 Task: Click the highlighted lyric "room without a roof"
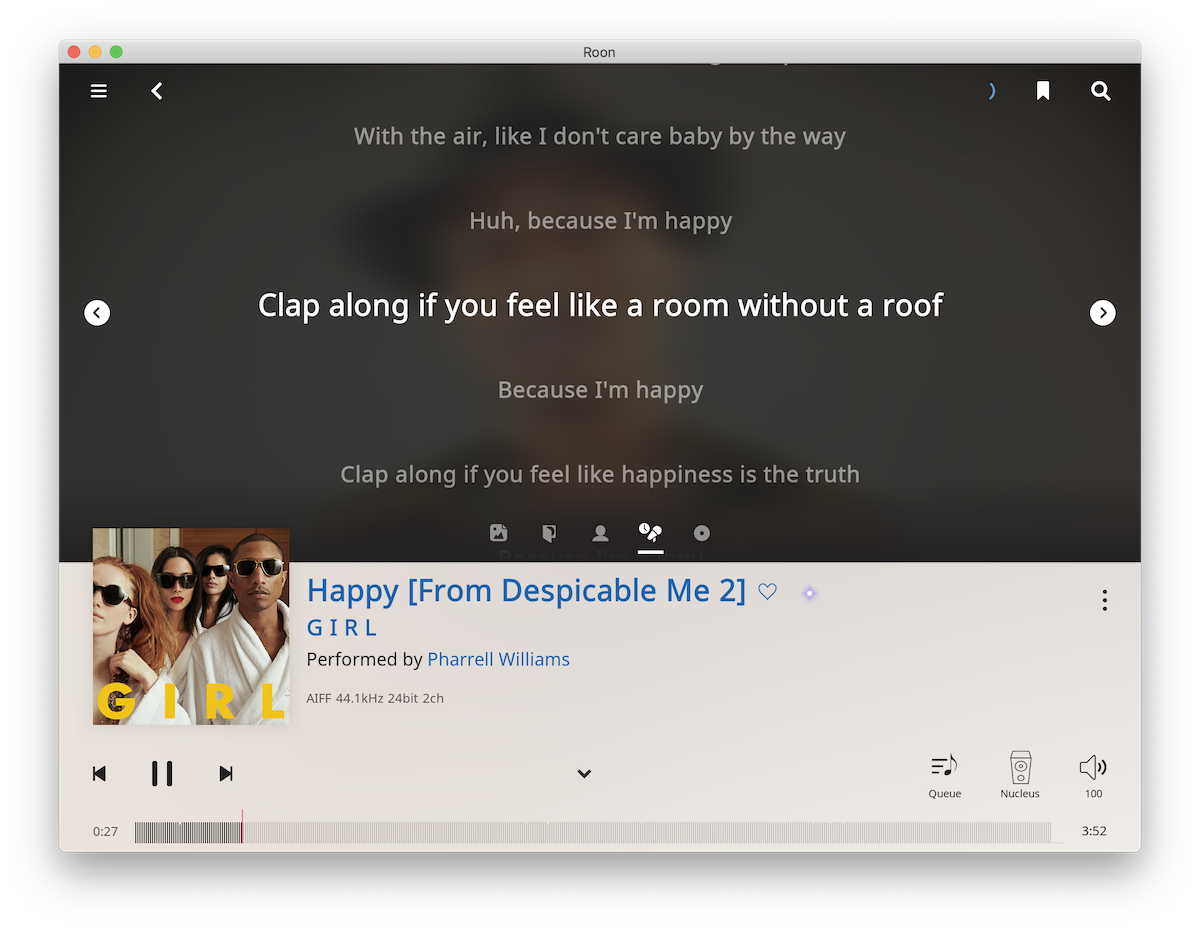click(x=600, y=305)
